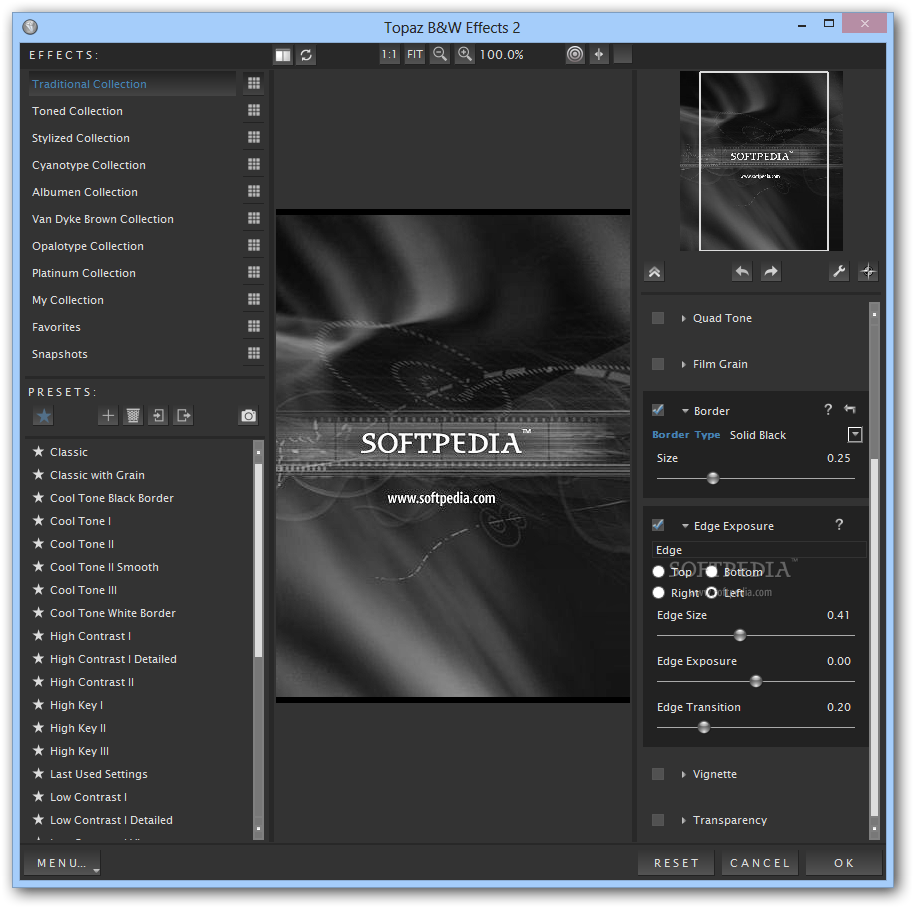Click the circular target icon in toolbar
914x908 pixels.
click(575, 55)
